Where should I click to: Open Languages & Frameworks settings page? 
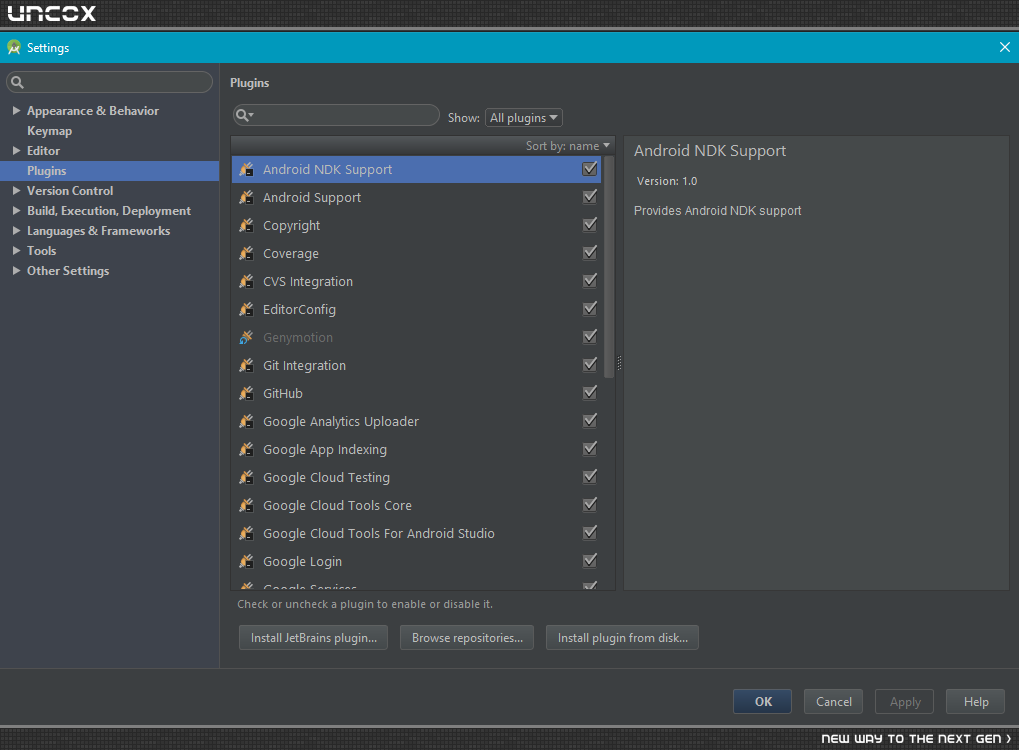pos(98,231)
